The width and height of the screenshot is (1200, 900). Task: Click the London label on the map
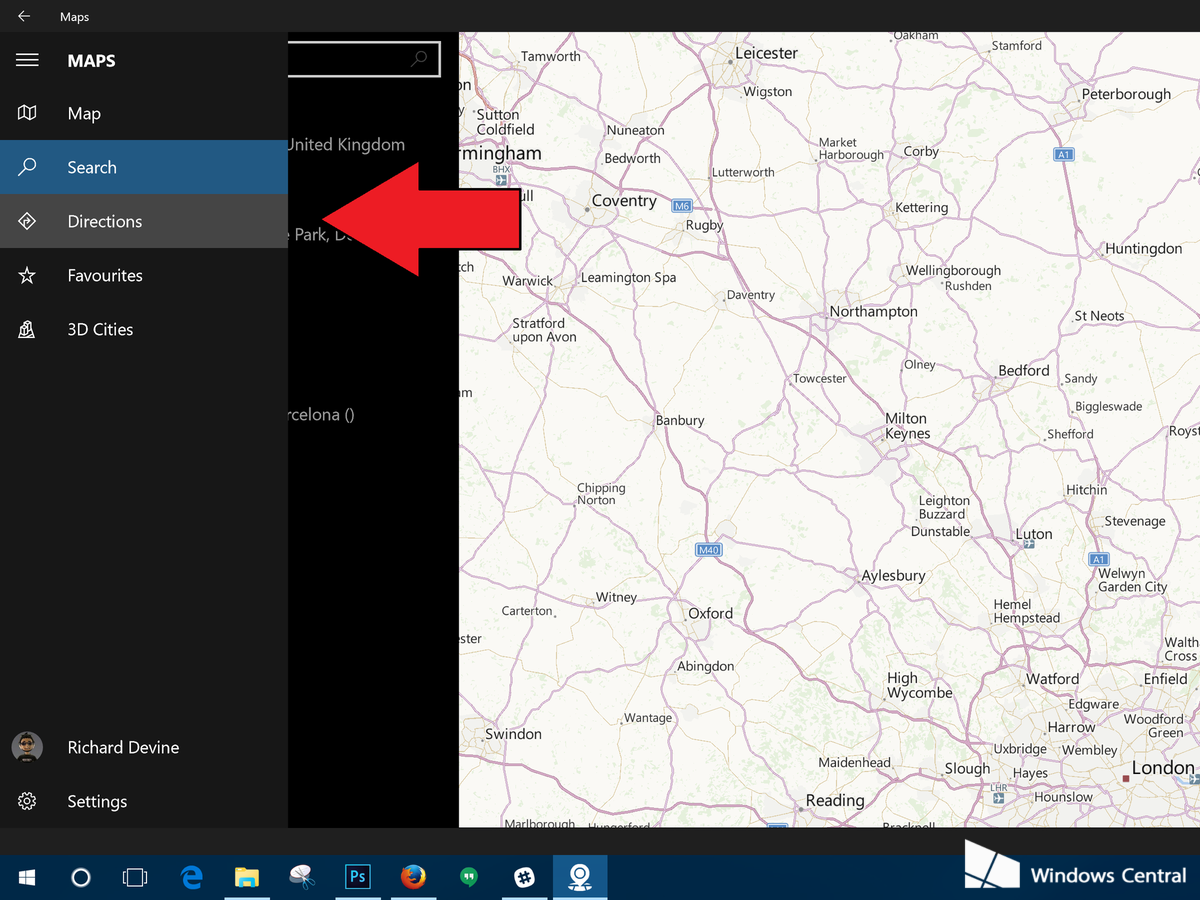click(x=1163, y=768)
